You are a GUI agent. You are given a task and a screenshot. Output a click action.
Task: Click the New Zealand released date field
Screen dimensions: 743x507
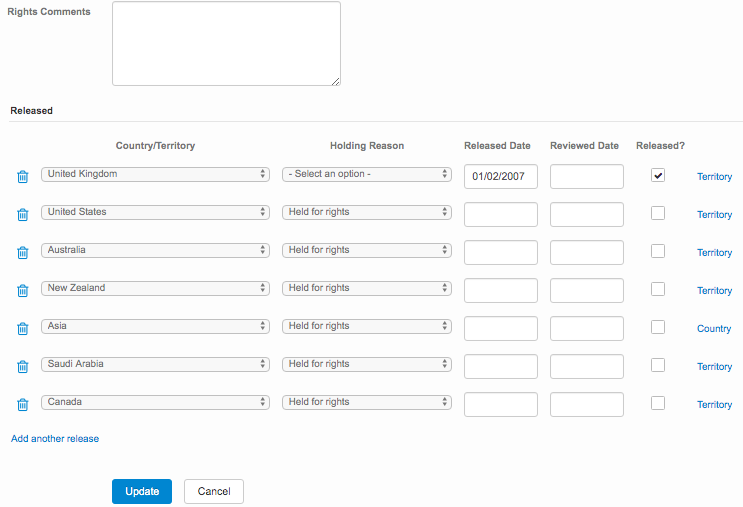tap(501, 290)
